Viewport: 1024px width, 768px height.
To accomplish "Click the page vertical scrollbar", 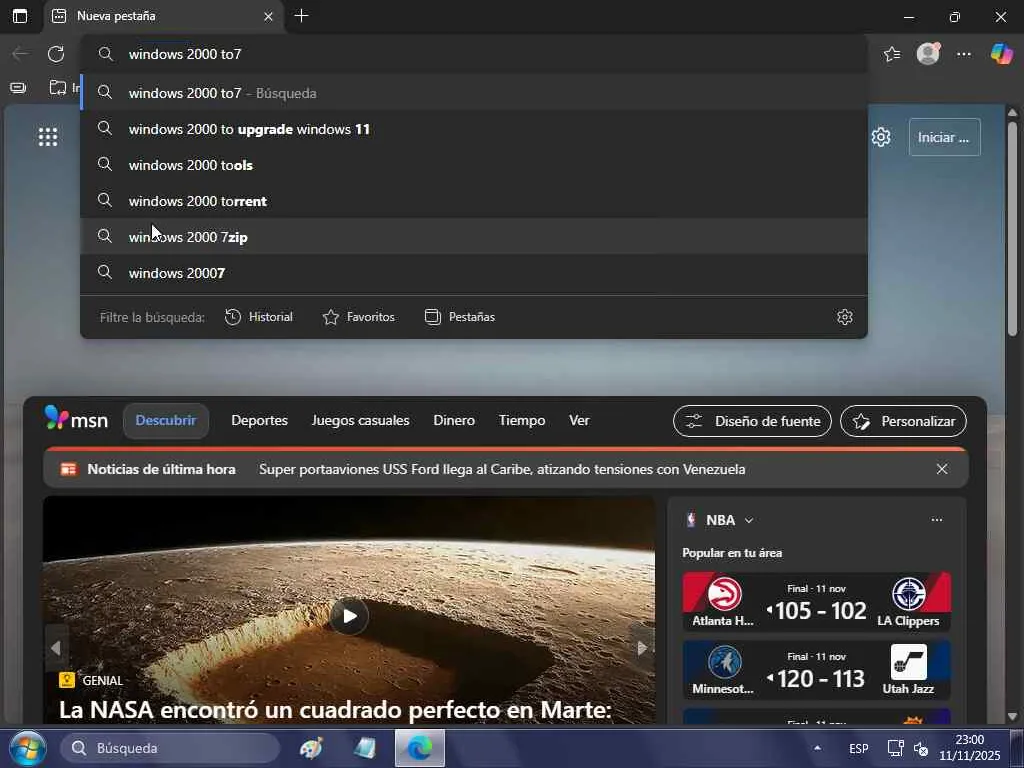I will click(x=1012, y=229).
